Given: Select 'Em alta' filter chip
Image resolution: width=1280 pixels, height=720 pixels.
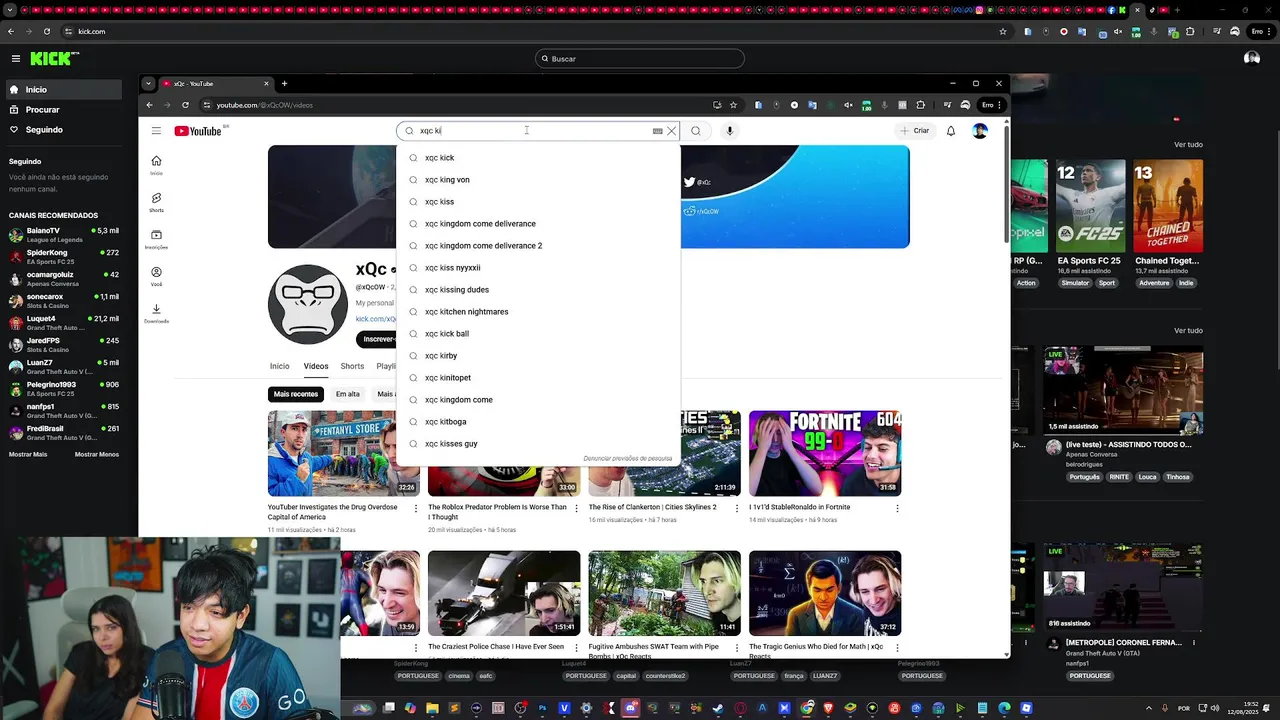Looking at the screenshot, I should click(x=348, y=394).
